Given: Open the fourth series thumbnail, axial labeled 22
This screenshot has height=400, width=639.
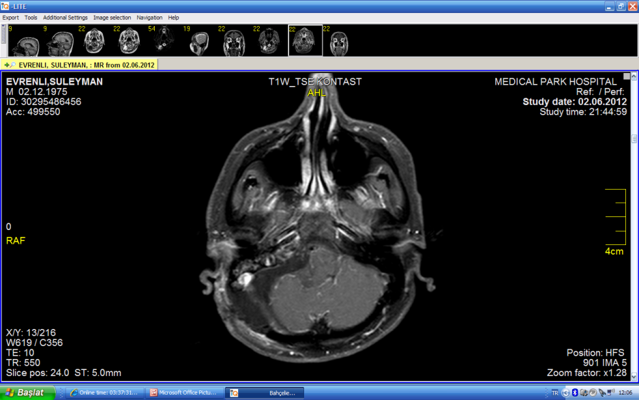Looking at the screenshot, I should point(130,40).
